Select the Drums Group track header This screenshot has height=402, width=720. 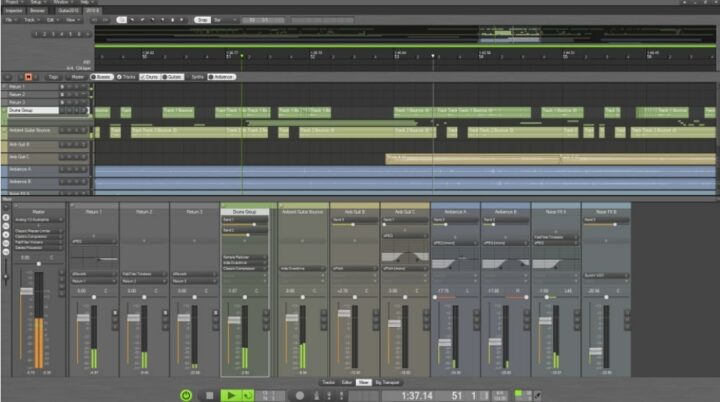pyautogui.click(x=30, y=110)
